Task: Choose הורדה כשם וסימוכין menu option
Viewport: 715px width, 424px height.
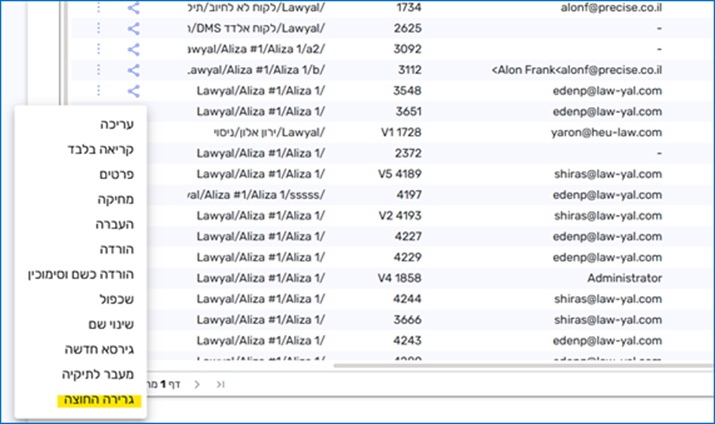Action: click(x=87, y=274)
